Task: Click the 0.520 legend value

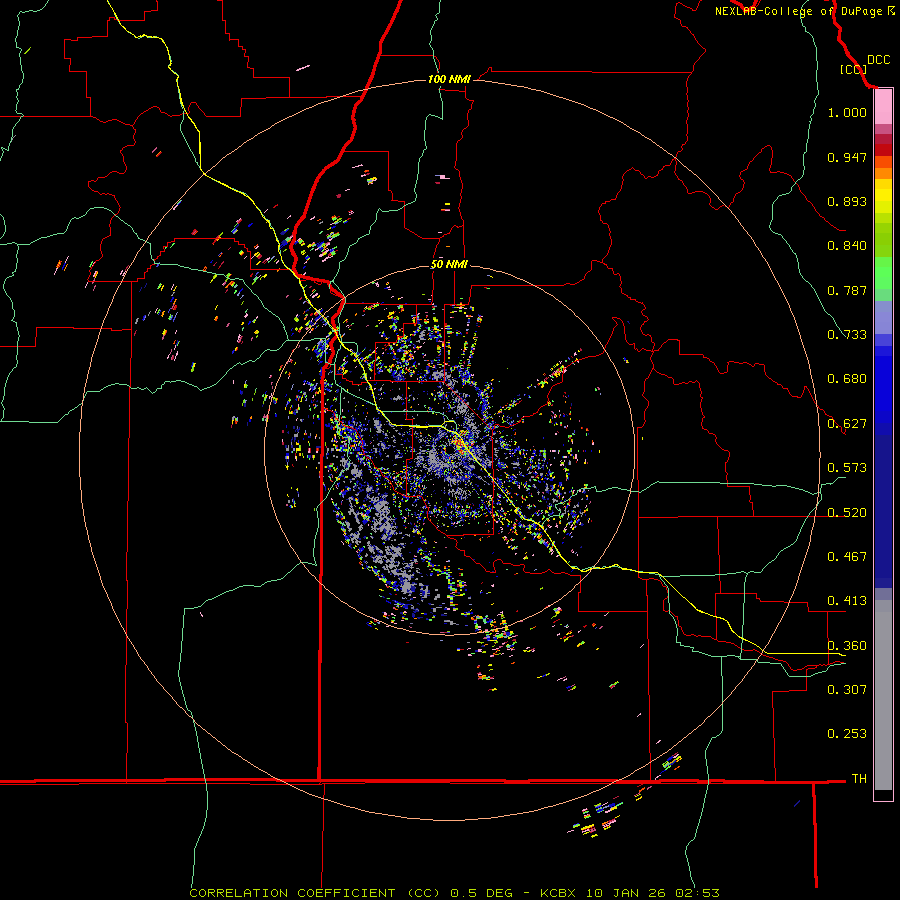Action: tap(847, 513)
